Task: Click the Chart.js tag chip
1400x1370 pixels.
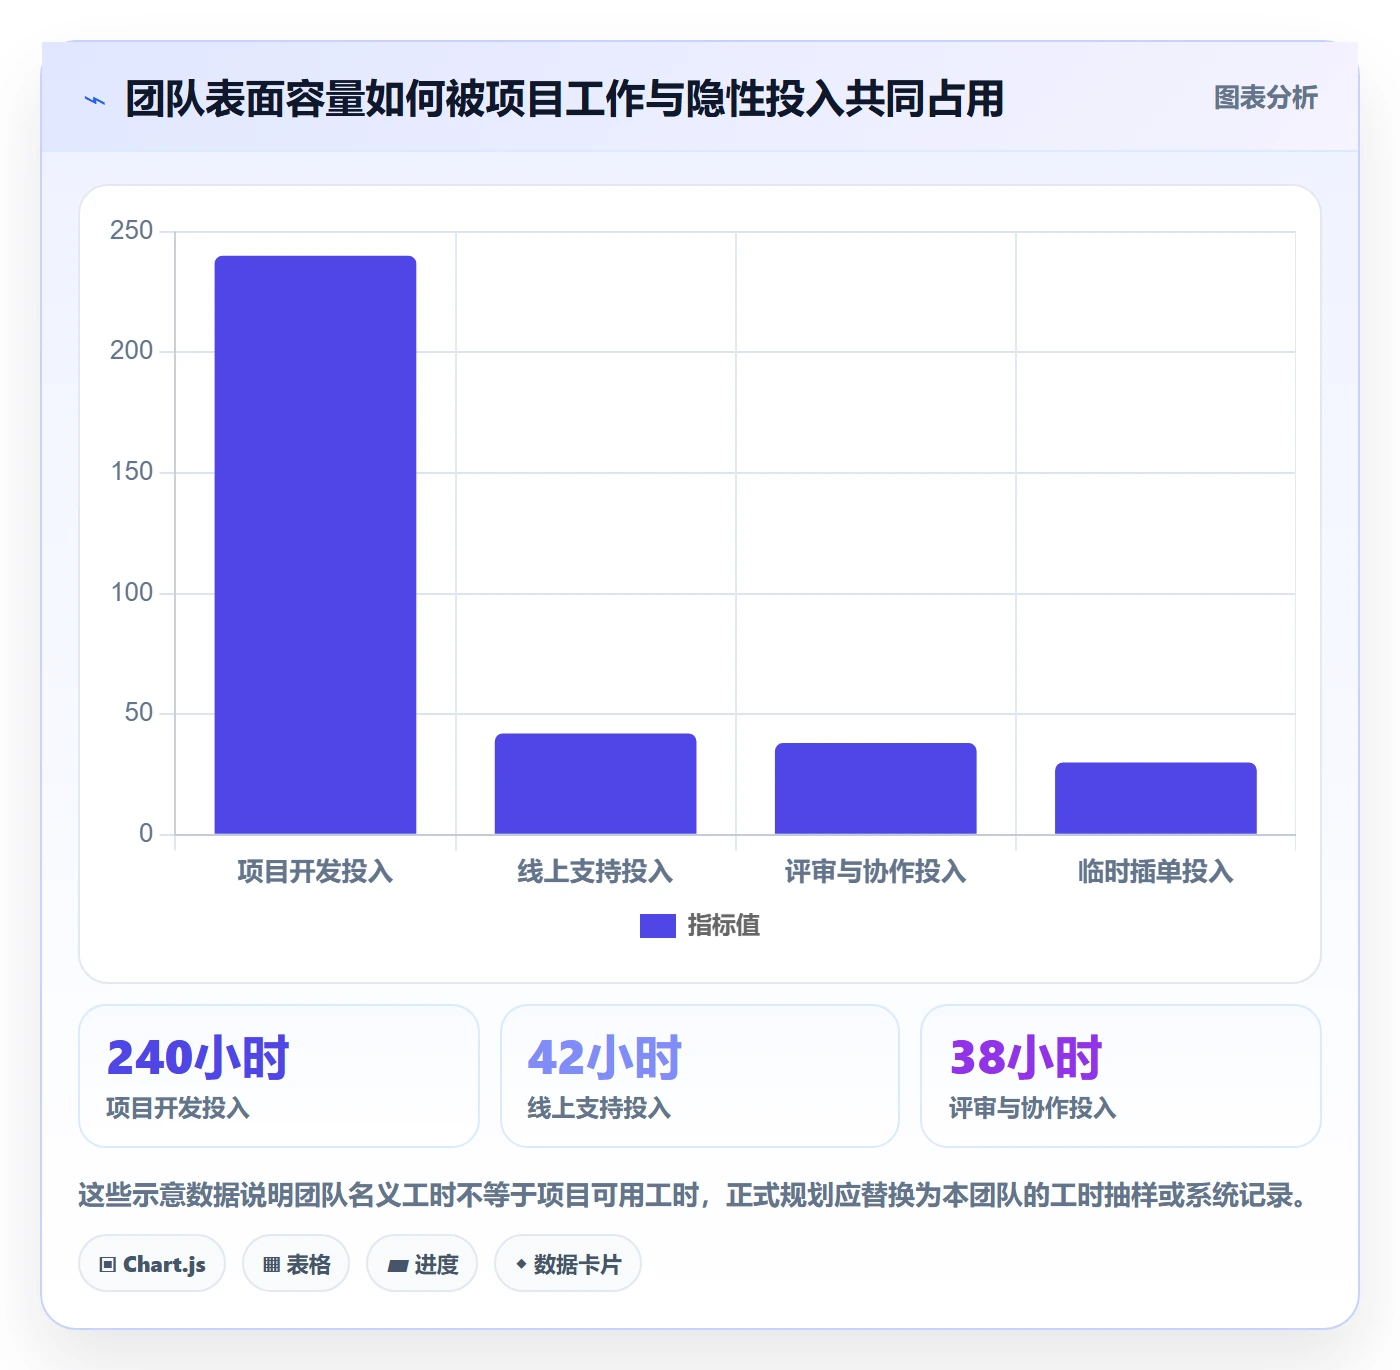Action: coord(152,1264)
